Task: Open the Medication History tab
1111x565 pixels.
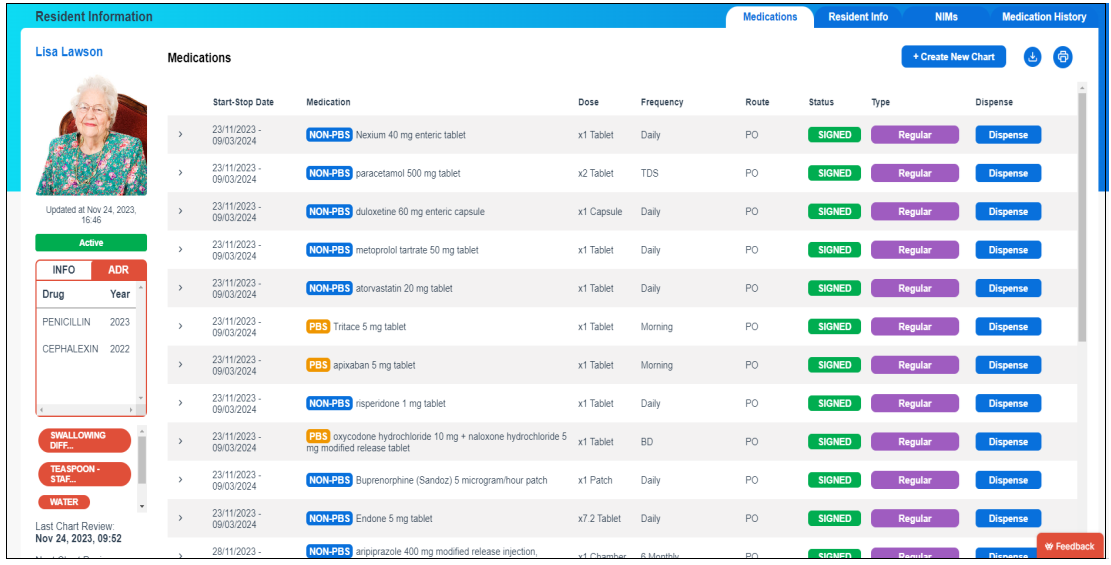Action: (1044, 17)
